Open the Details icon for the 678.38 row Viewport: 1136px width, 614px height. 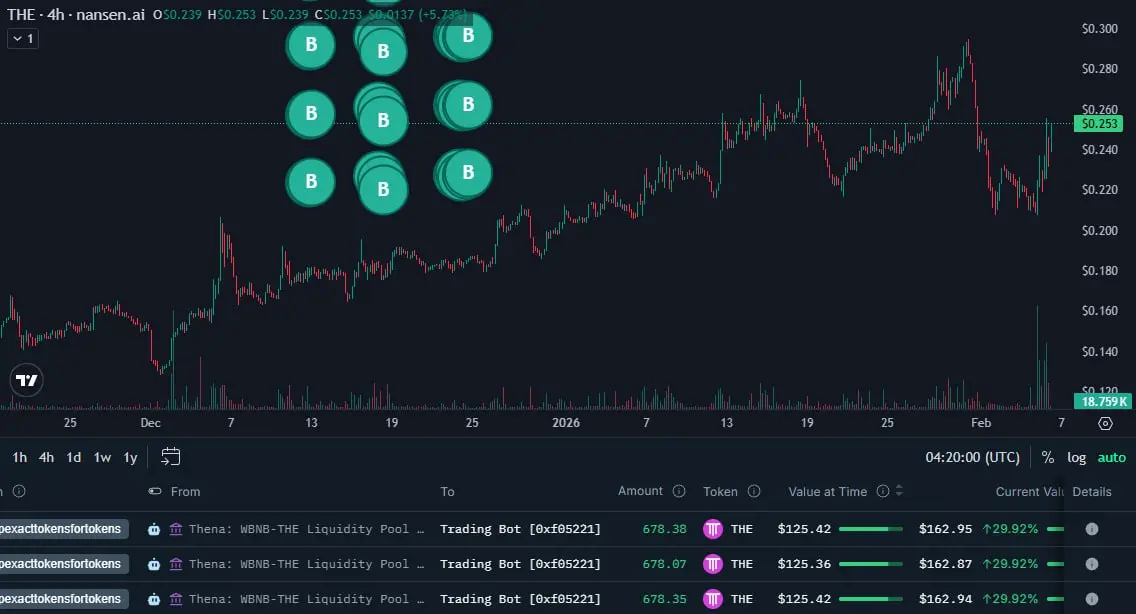[1092, 529]
